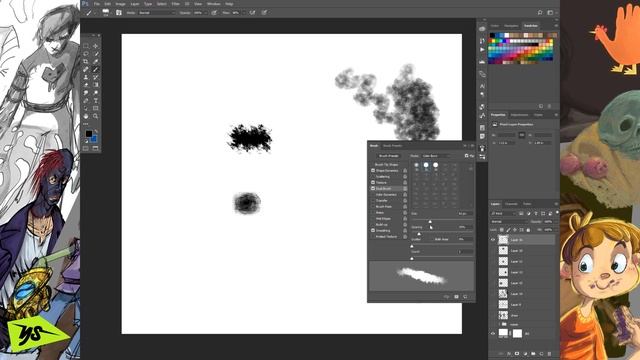Select Brush Tip Shape section
This screenshot has height=360, width=640.
386,164
